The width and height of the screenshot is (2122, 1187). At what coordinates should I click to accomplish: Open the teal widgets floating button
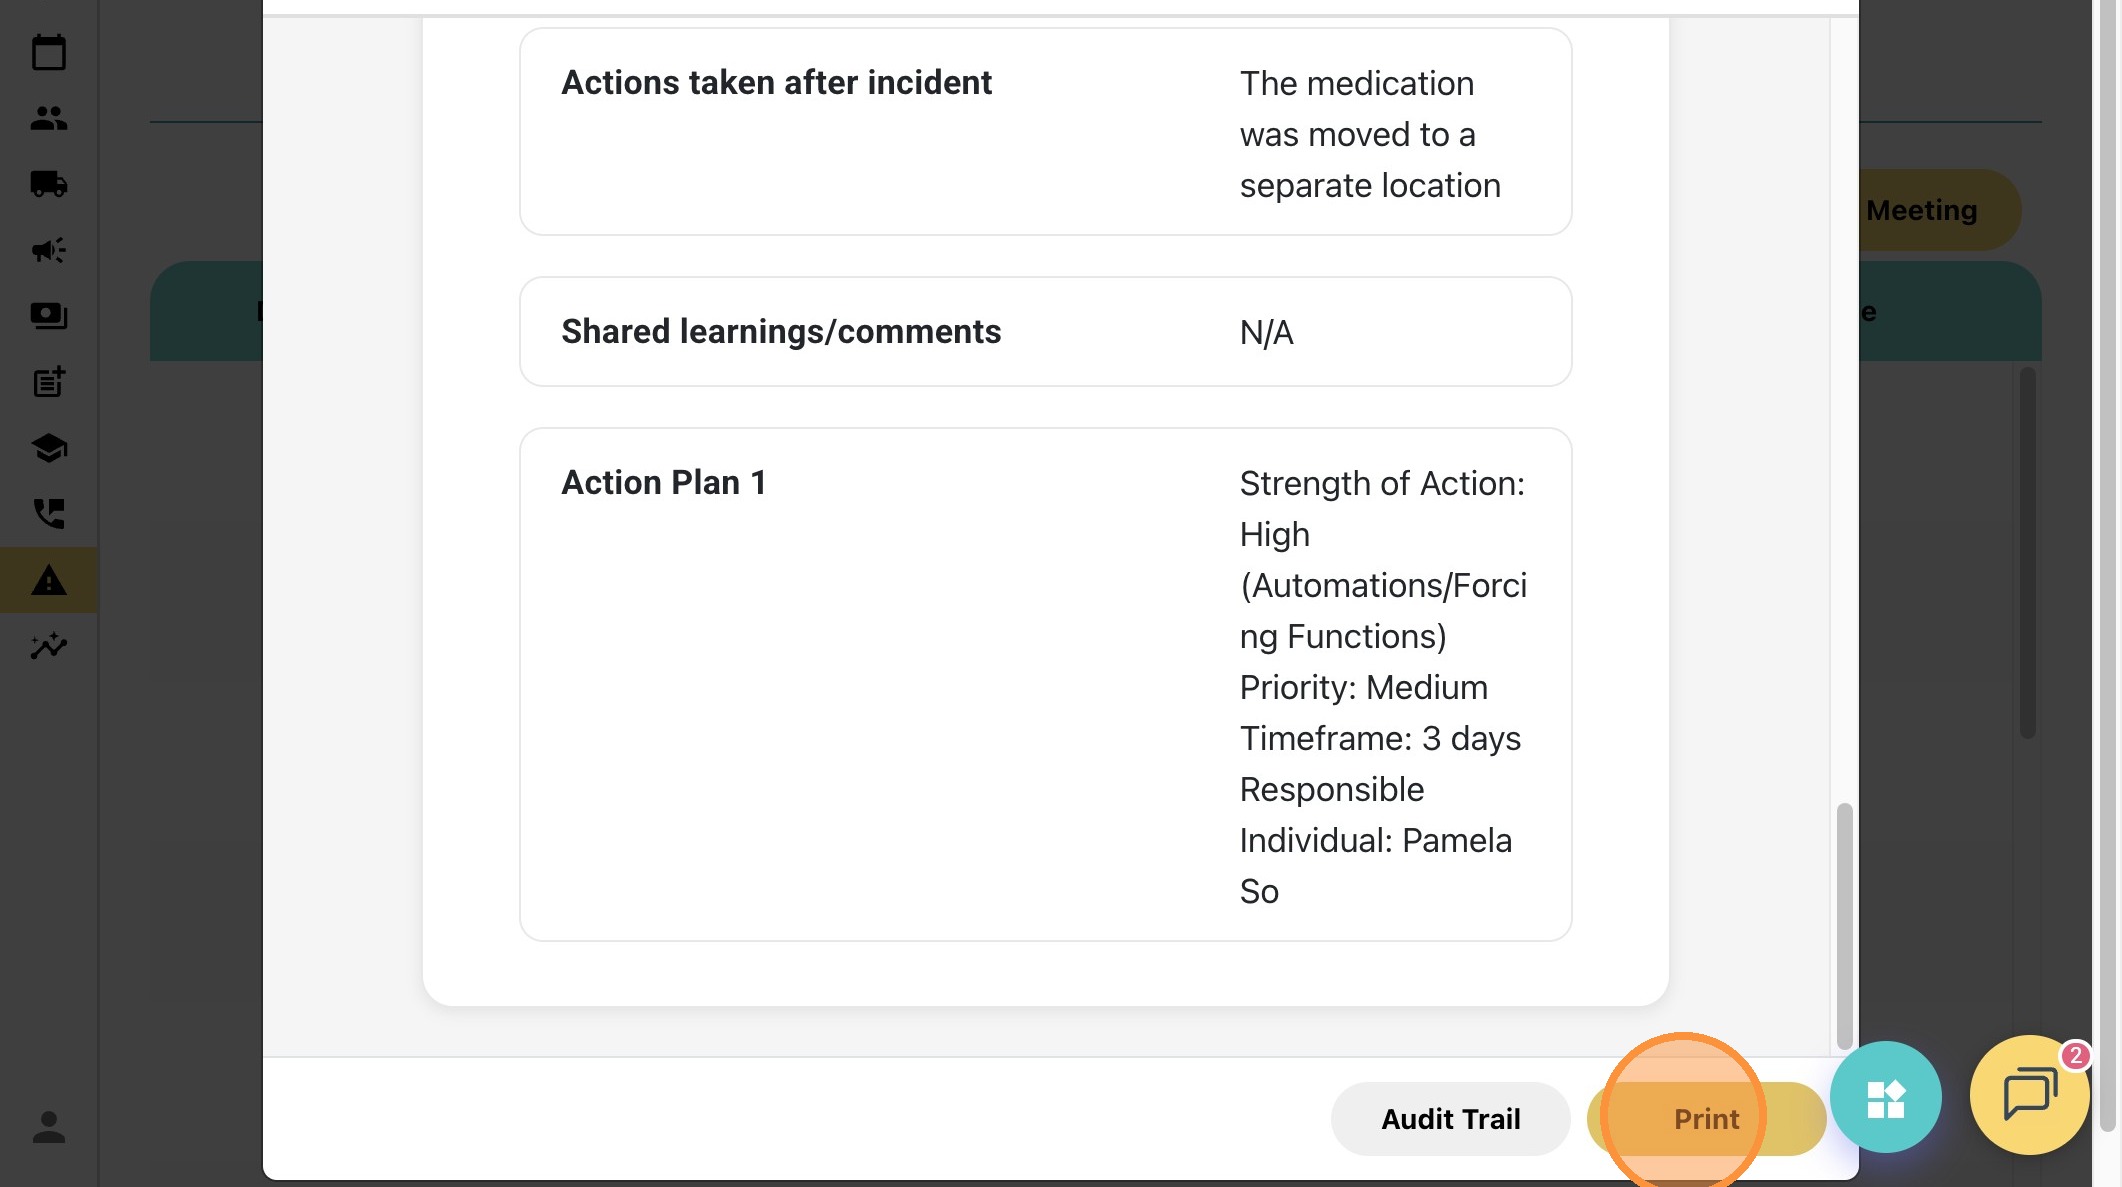[1885, 1097]
